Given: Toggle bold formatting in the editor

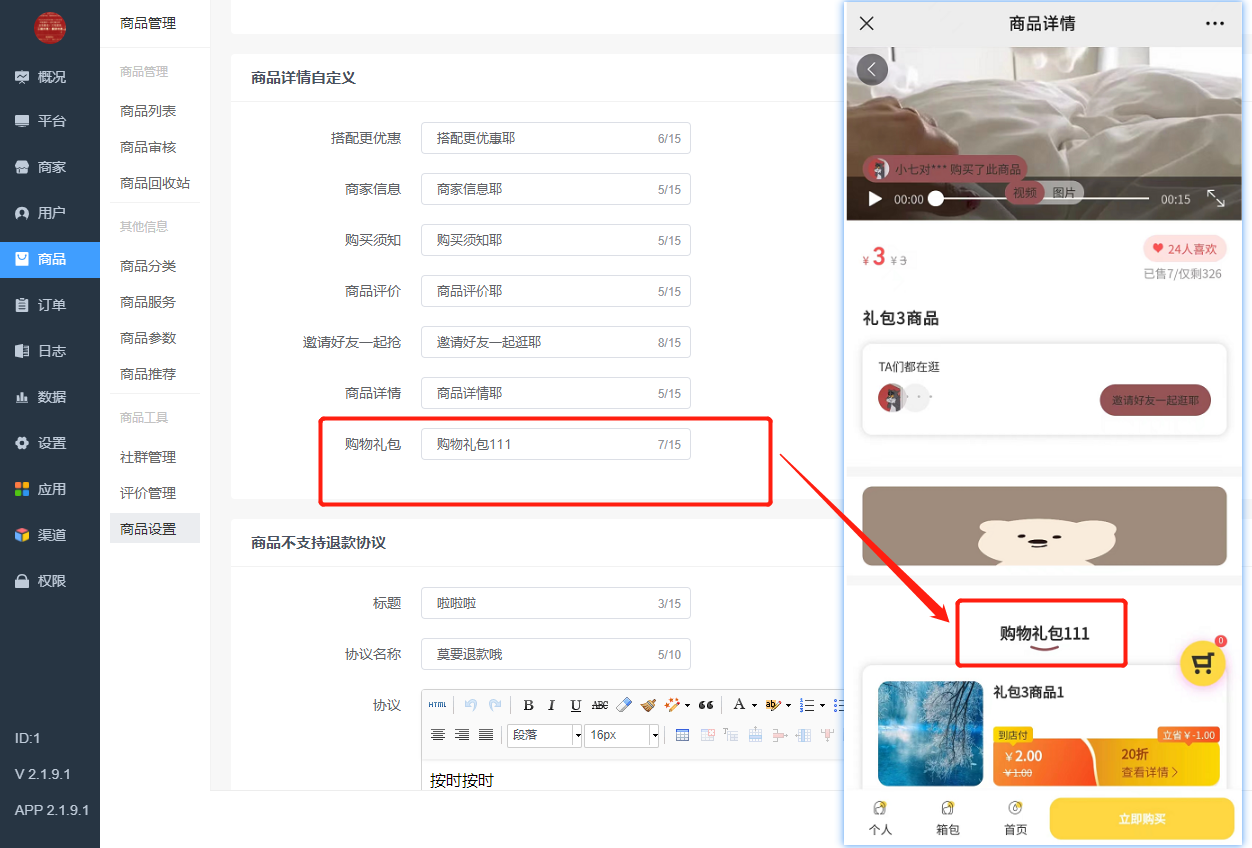Looking at the screenshot, I should 528,705.
